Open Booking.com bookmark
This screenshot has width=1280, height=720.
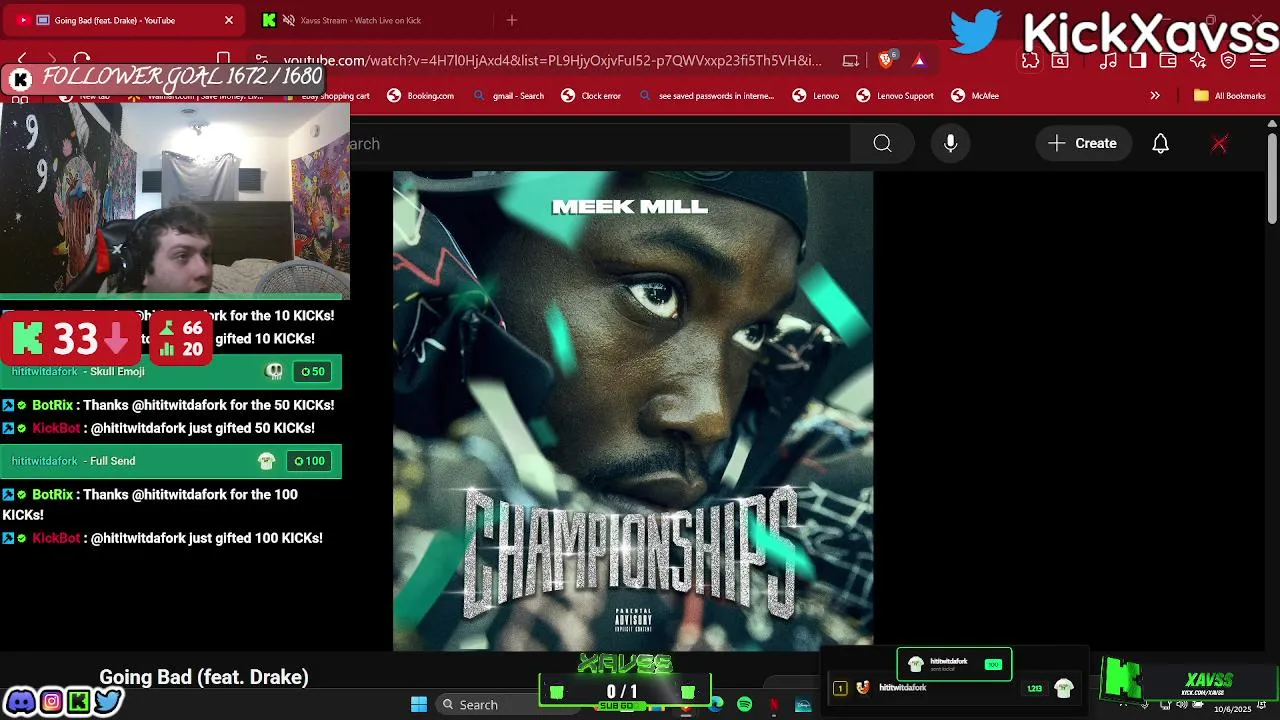[x=421, y=96]
